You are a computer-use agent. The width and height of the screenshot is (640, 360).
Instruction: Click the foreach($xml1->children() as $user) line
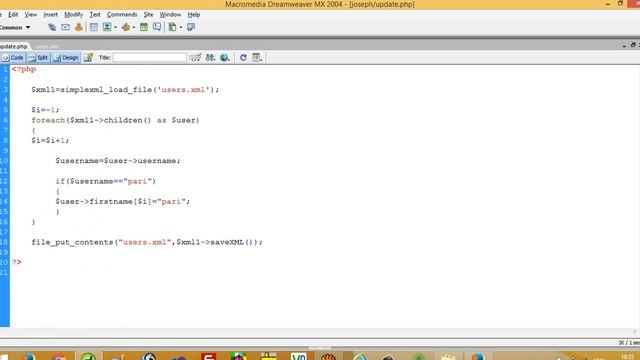pos(116,120)
